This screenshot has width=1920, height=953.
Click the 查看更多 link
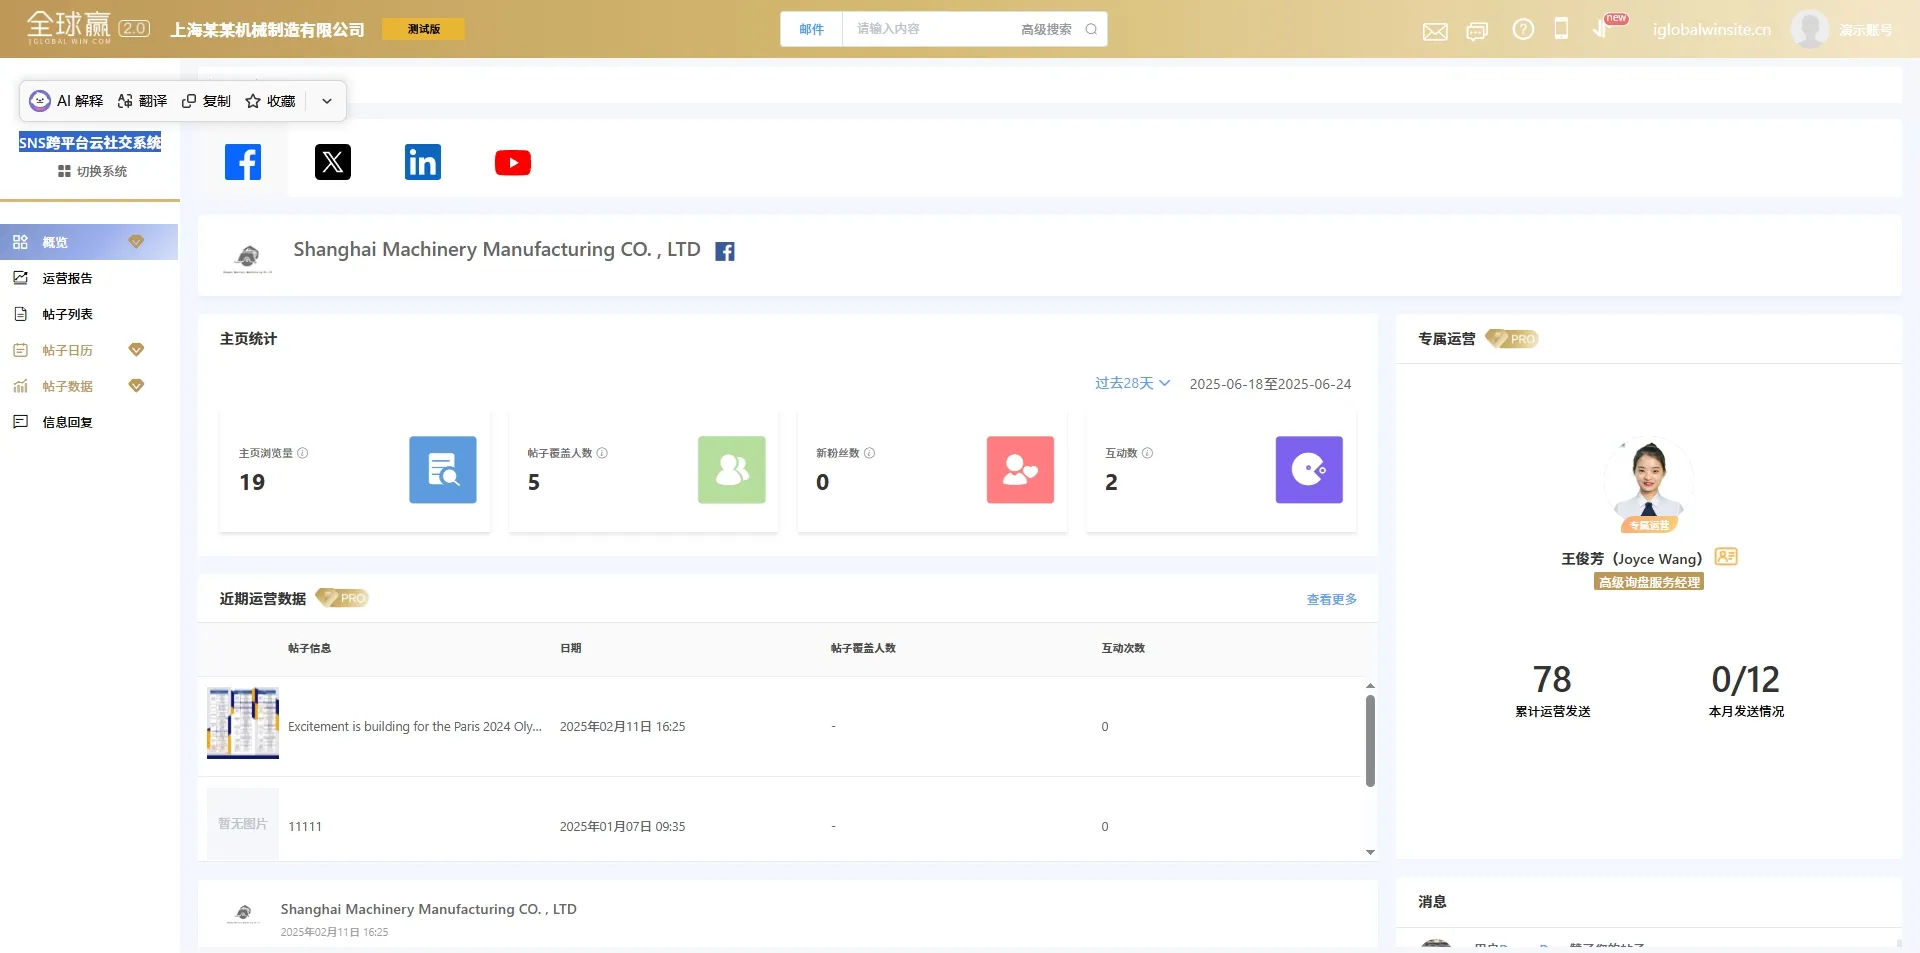(x=1331, y=599)
